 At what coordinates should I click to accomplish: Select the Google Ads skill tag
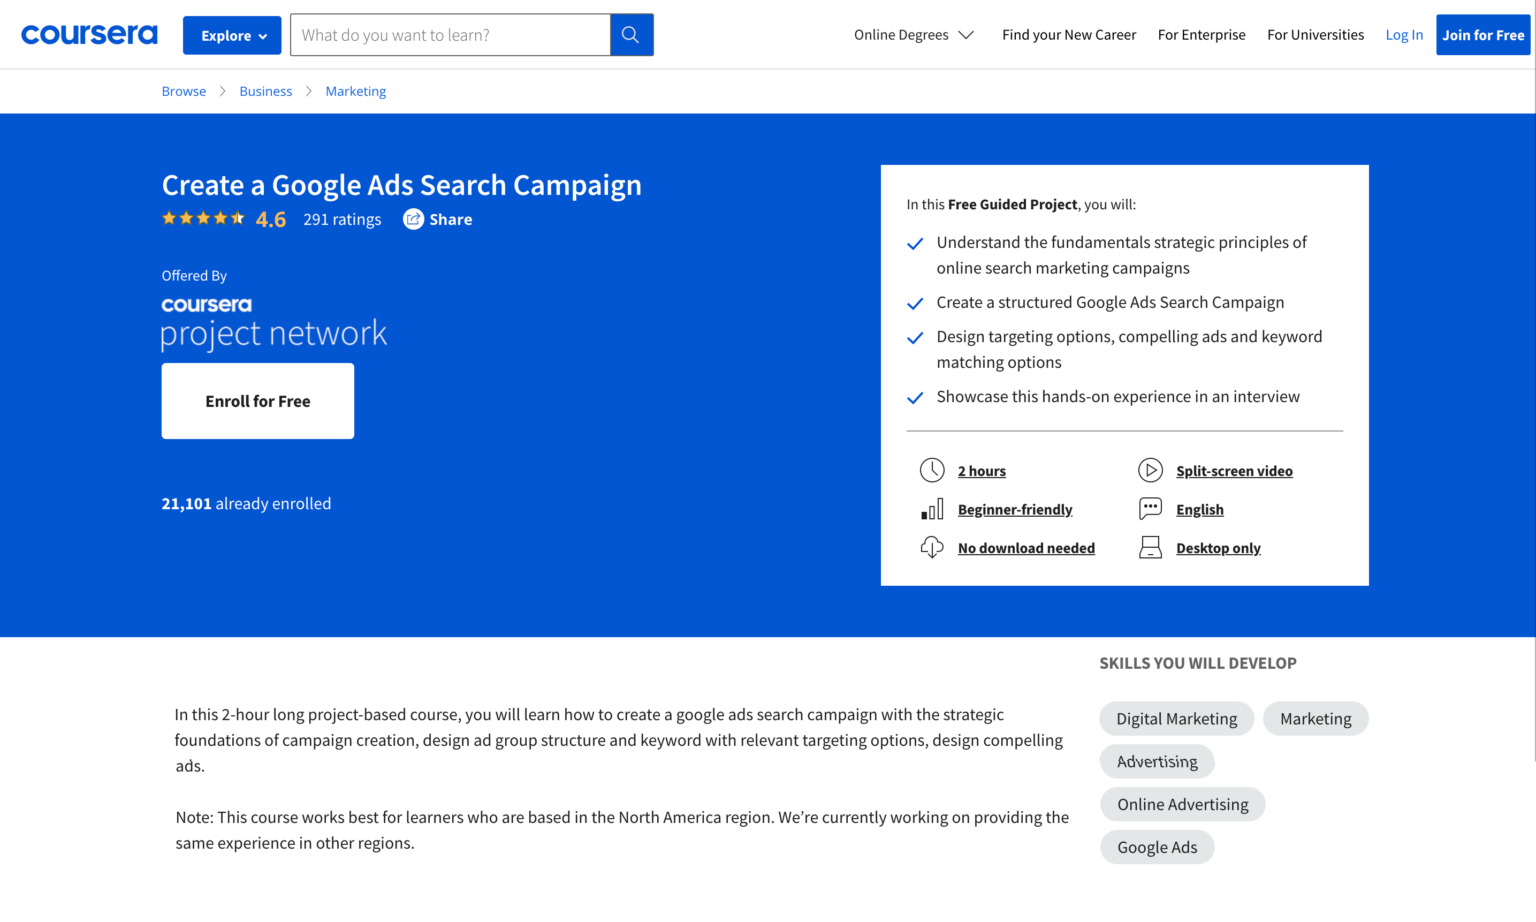[1157, 848]
